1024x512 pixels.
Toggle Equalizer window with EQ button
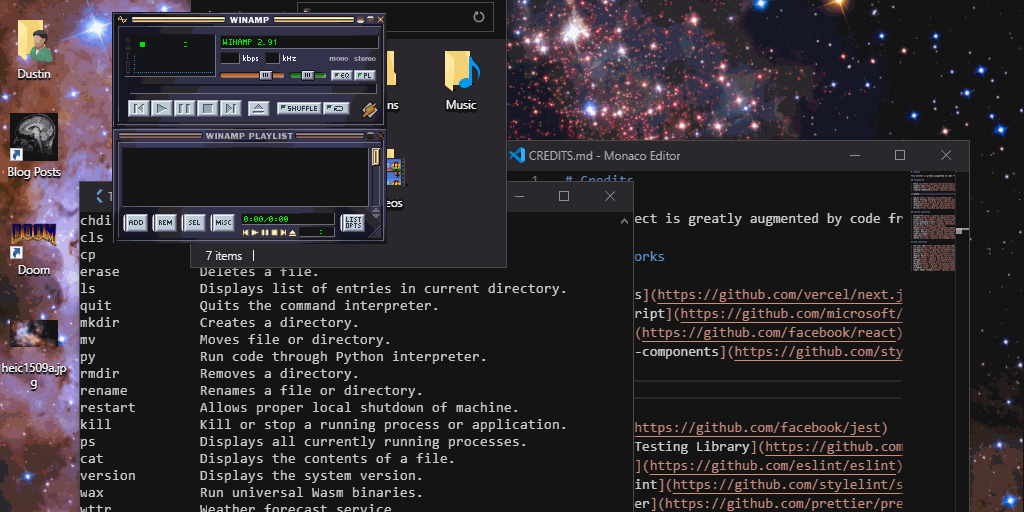pyautogui.click(x=341, y=75)
